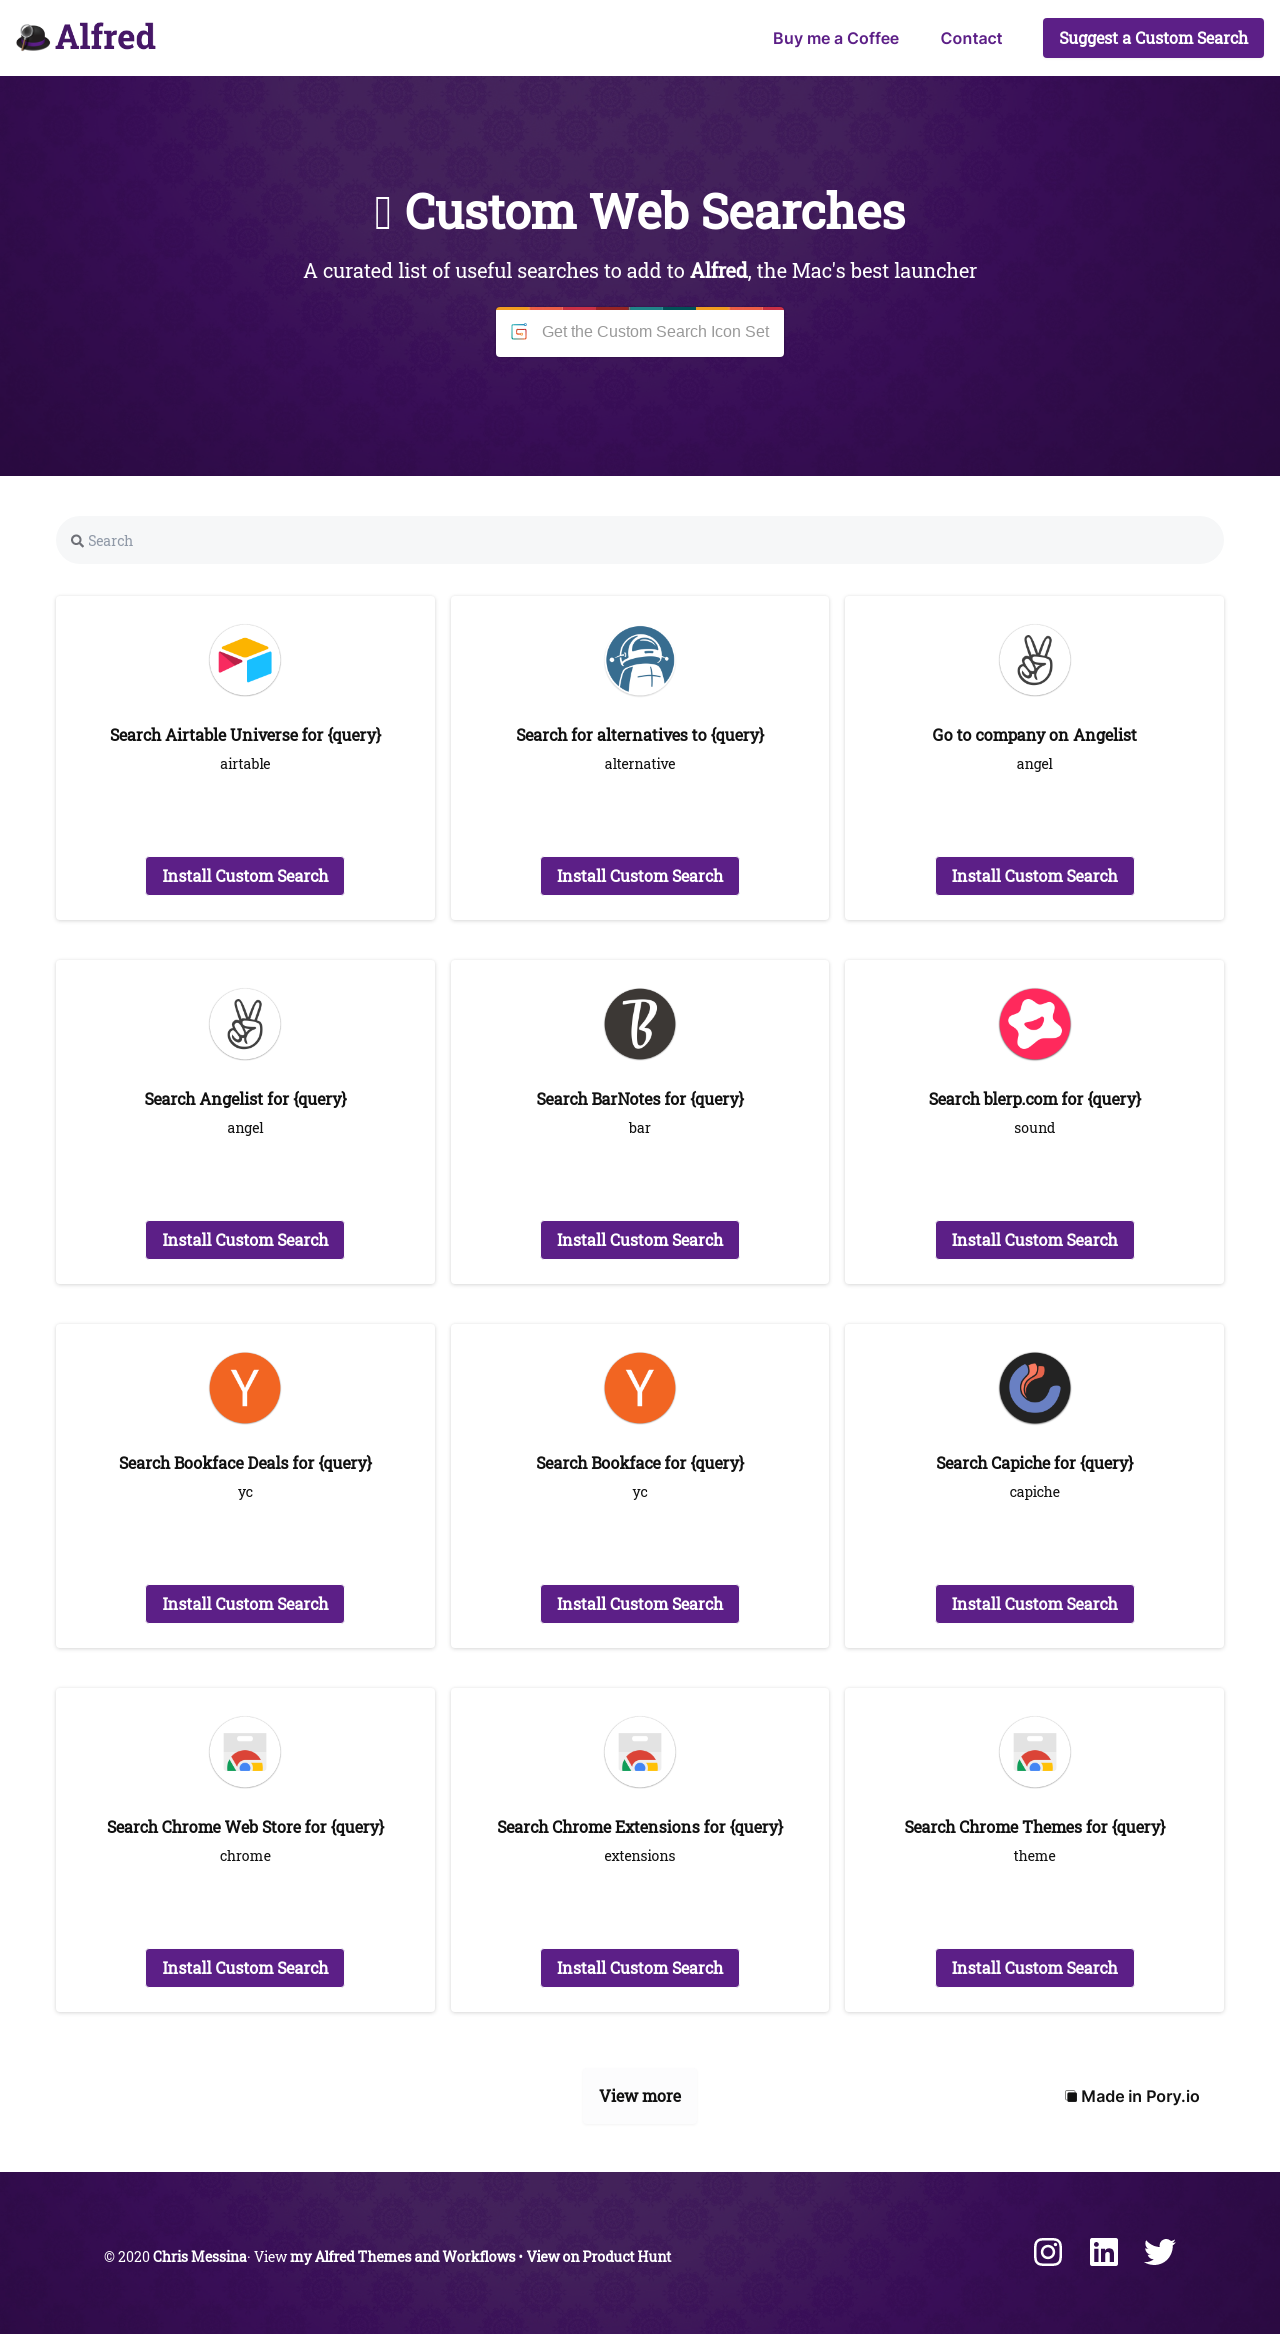Install the Airtable Universe custom search
This screenshot has width=1280, height=2334.
tap(245, 876)
